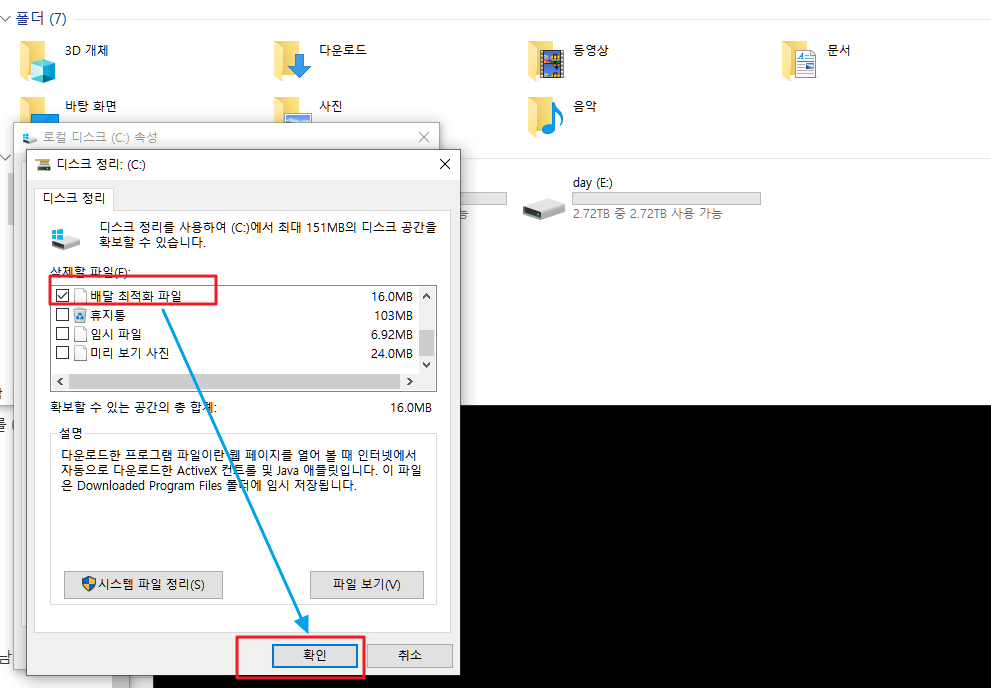Image resolution: width=991 pixels, height=688 pixels.
Task: Select the 음악 folder label
Action: 585,106
